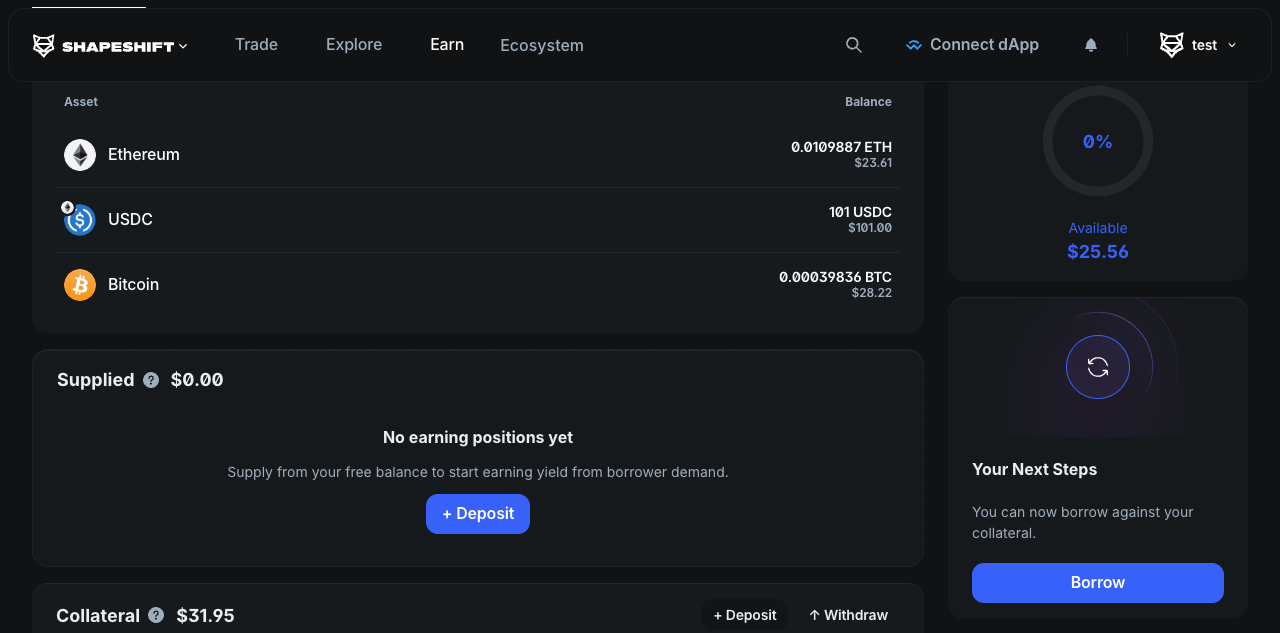Image resolution: width=1280 pixels, height=633 pixels.
Task: Open the search magnifier icon
Action: click(853, 45)
